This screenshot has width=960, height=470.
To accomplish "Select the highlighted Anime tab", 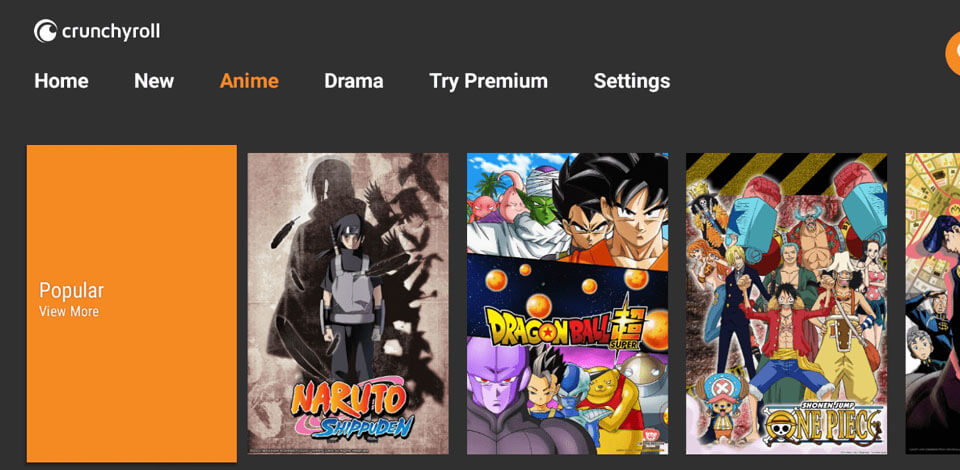I will click(249, 81).
